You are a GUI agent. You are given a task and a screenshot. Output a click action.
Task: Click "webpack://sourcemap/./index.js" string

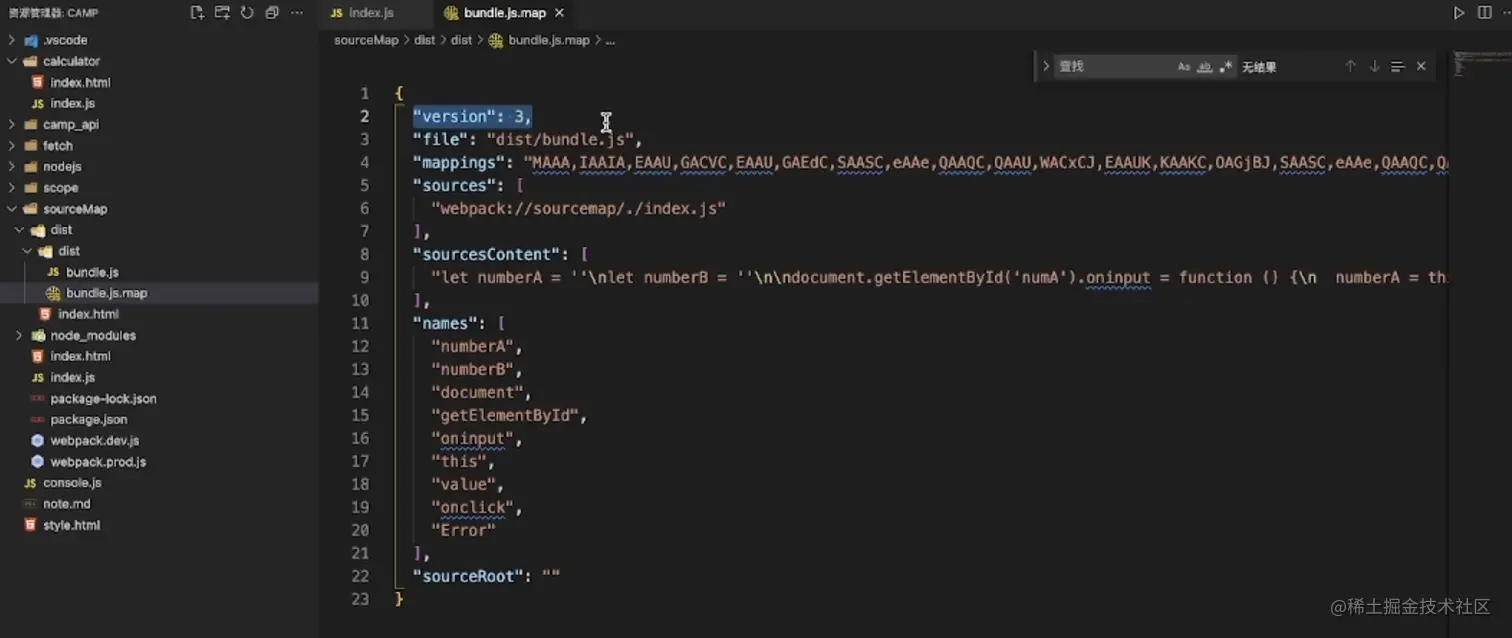click(578, 208)
